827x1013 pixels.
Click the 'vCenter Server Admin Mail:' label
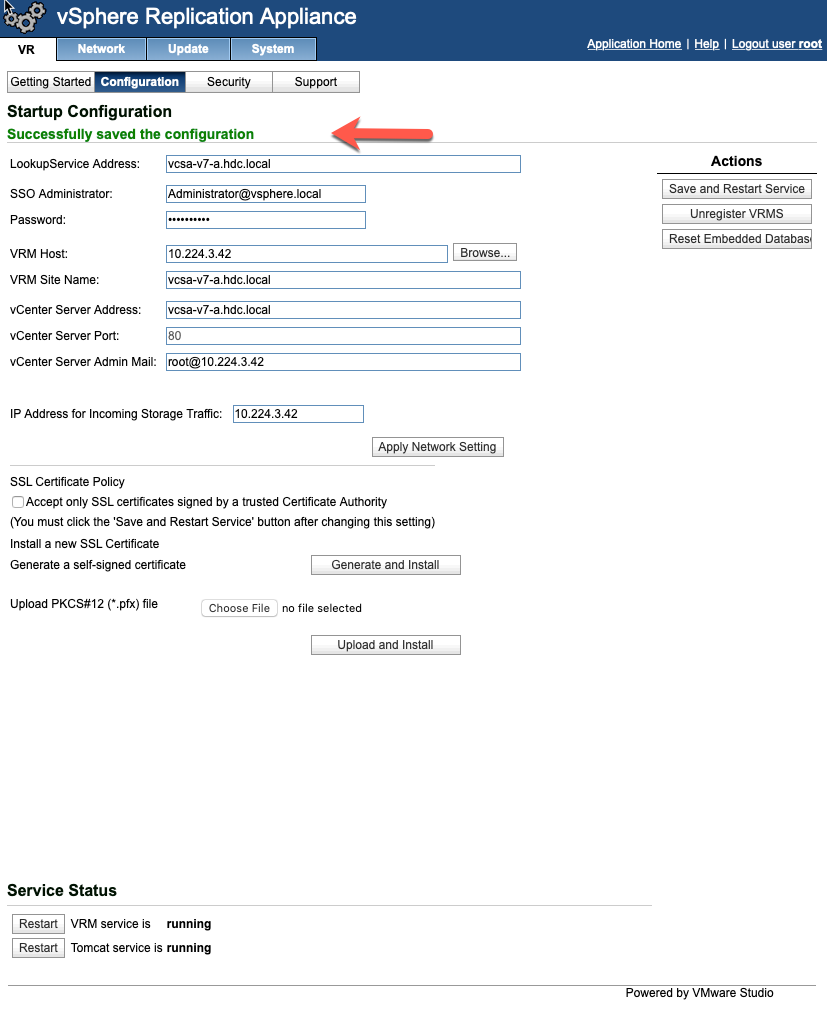(x=83, y=362)
